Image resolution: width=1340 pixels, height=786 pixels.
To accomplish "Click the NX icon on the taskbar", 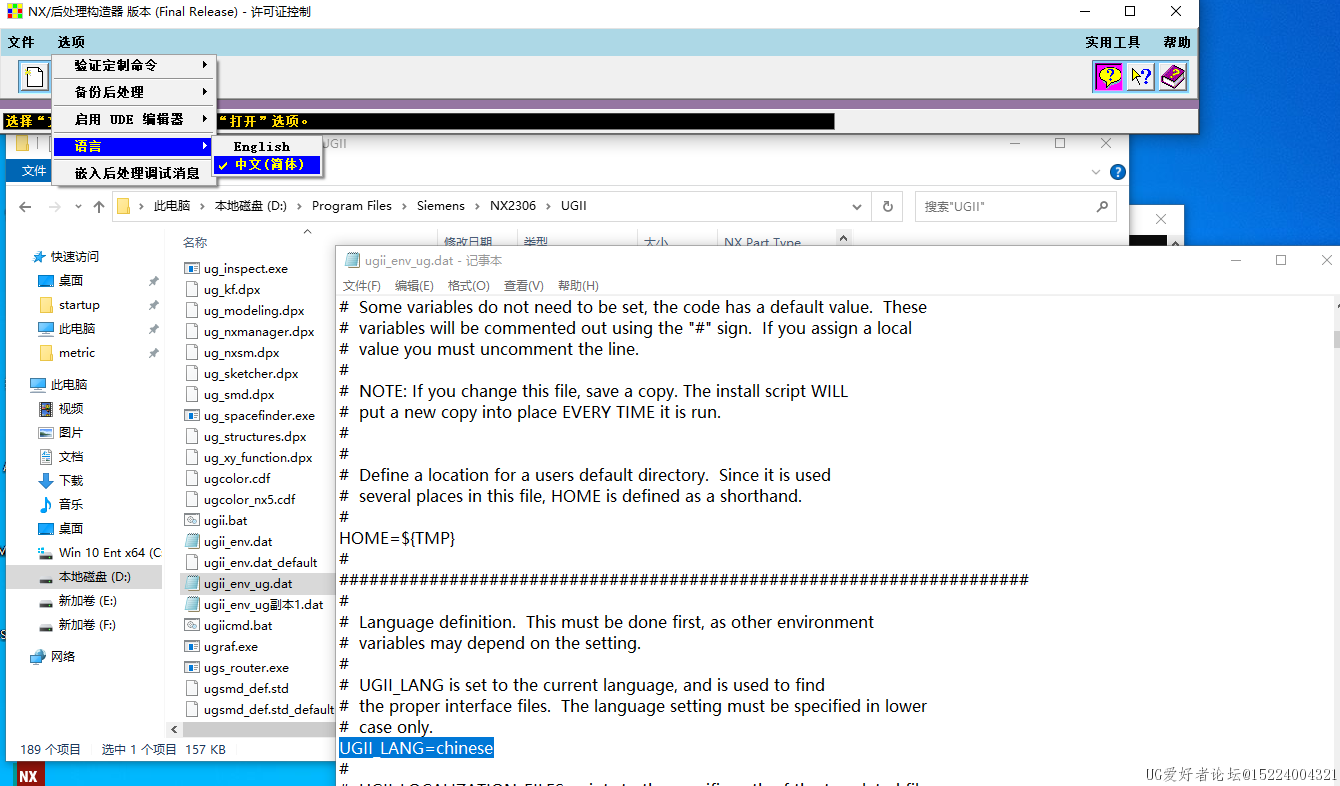I will (28, 776).
